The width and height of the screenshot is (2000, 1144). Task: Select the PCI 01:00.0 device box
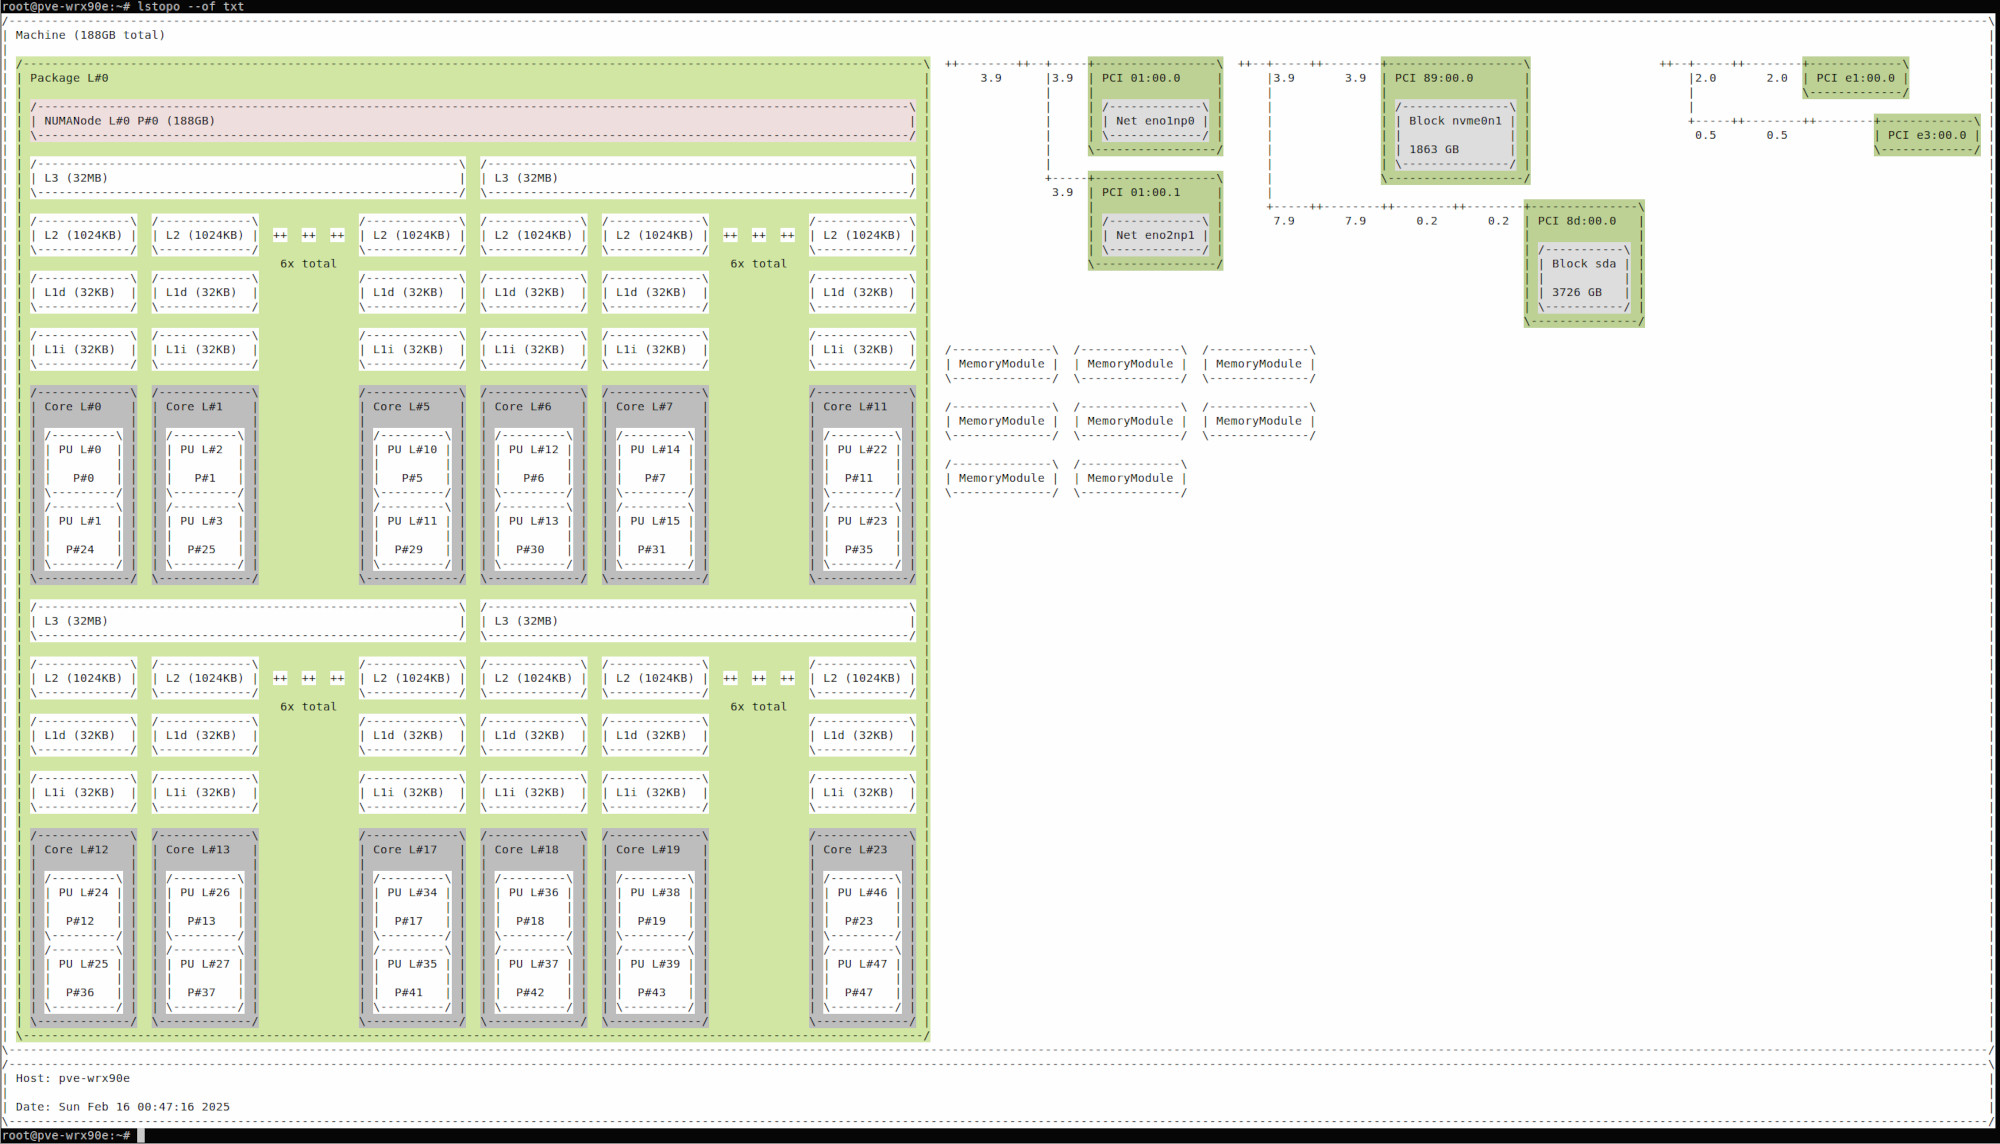(1155, 106)
